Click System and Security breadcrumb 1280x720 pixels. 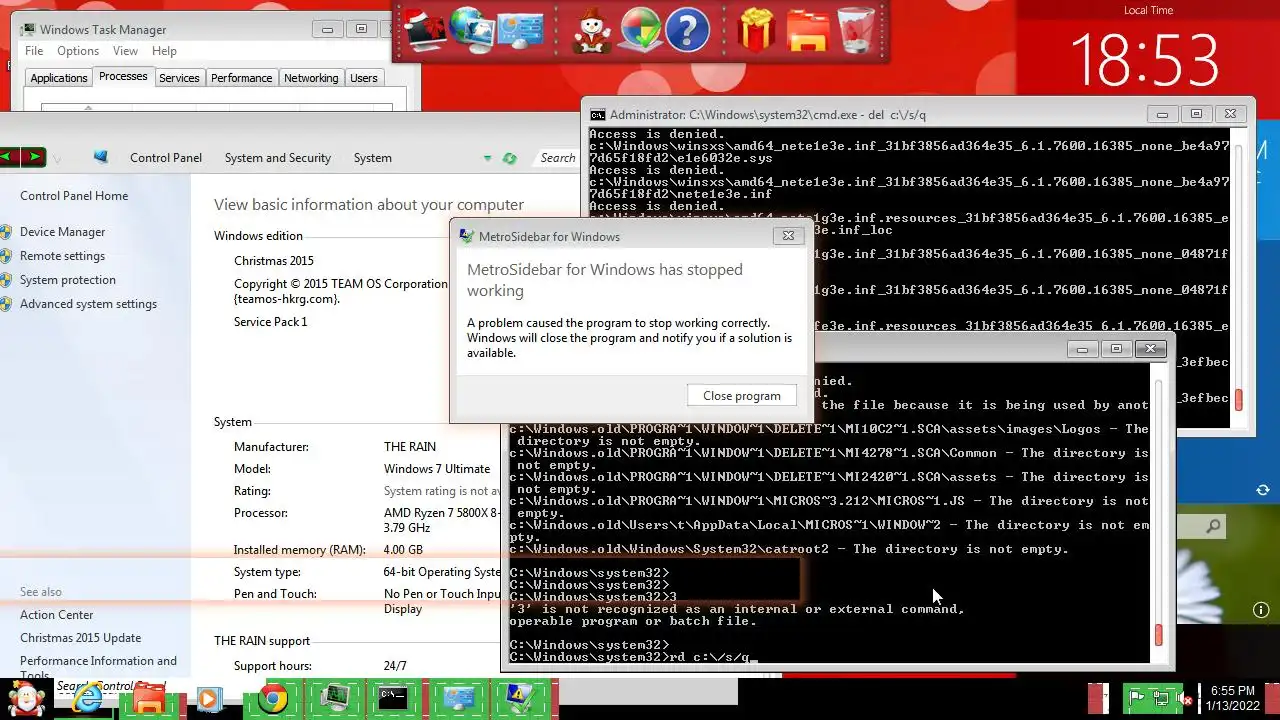point(278,158)
